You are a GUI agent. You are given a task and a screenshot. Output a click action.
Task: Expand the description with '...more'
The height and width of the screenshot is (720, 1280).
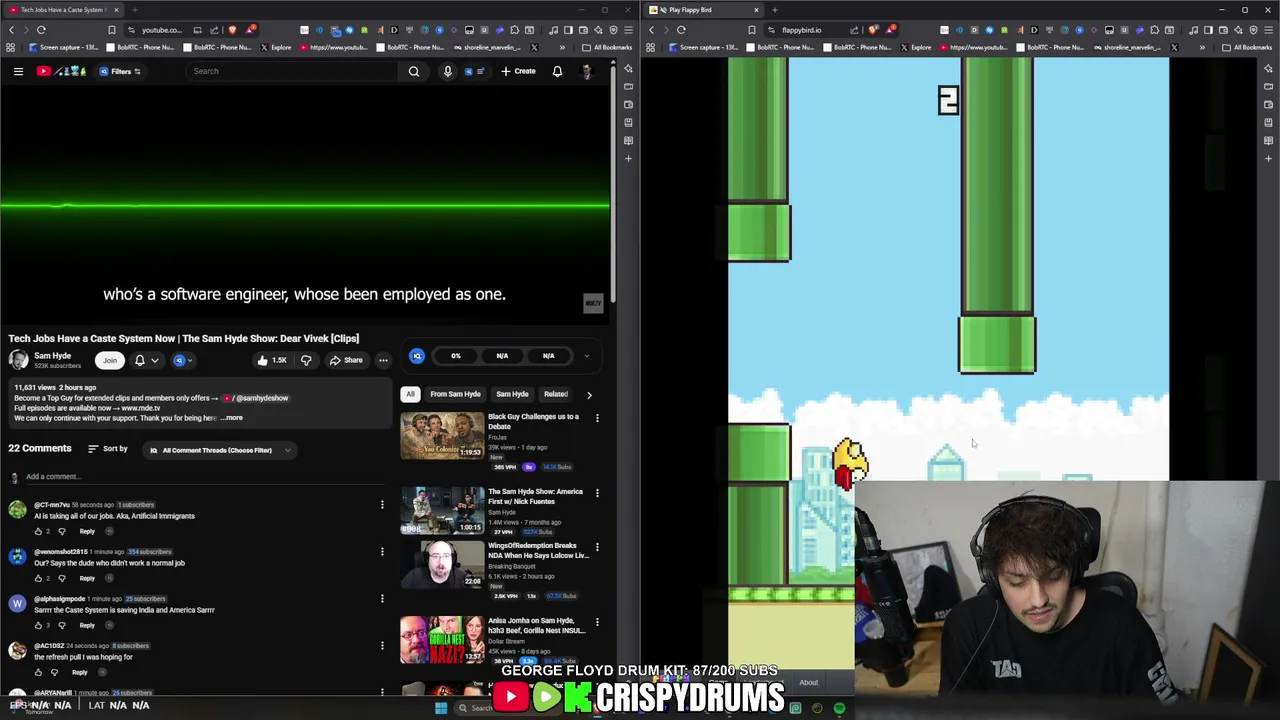tap(231, 418)
